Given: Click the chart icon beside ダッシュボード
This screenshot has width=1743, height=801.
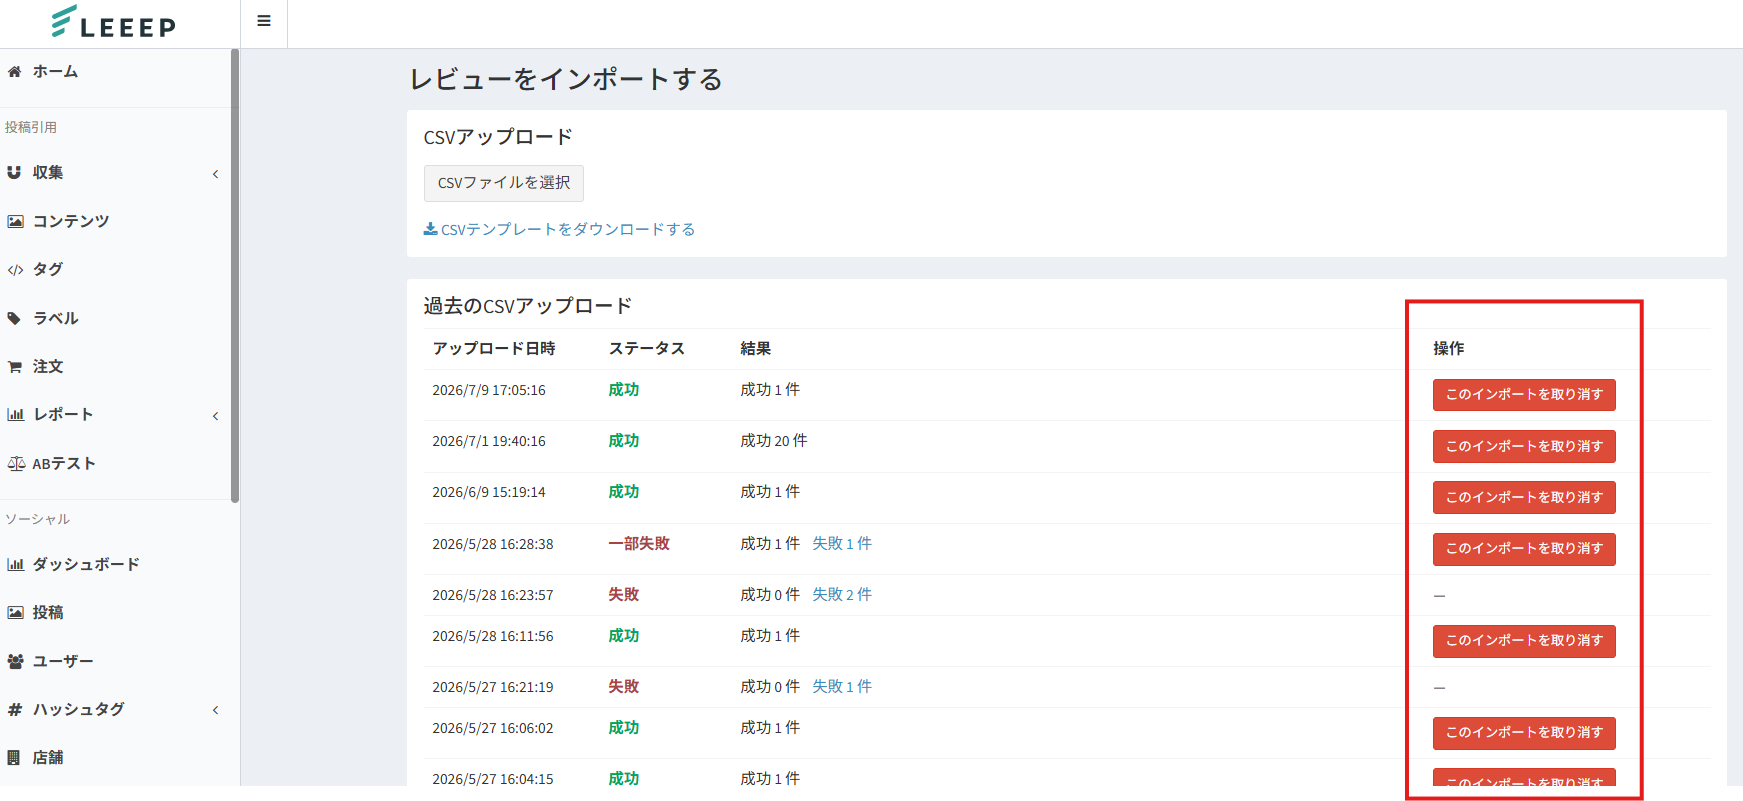Looking at the screenshot, I should point(15,564).
